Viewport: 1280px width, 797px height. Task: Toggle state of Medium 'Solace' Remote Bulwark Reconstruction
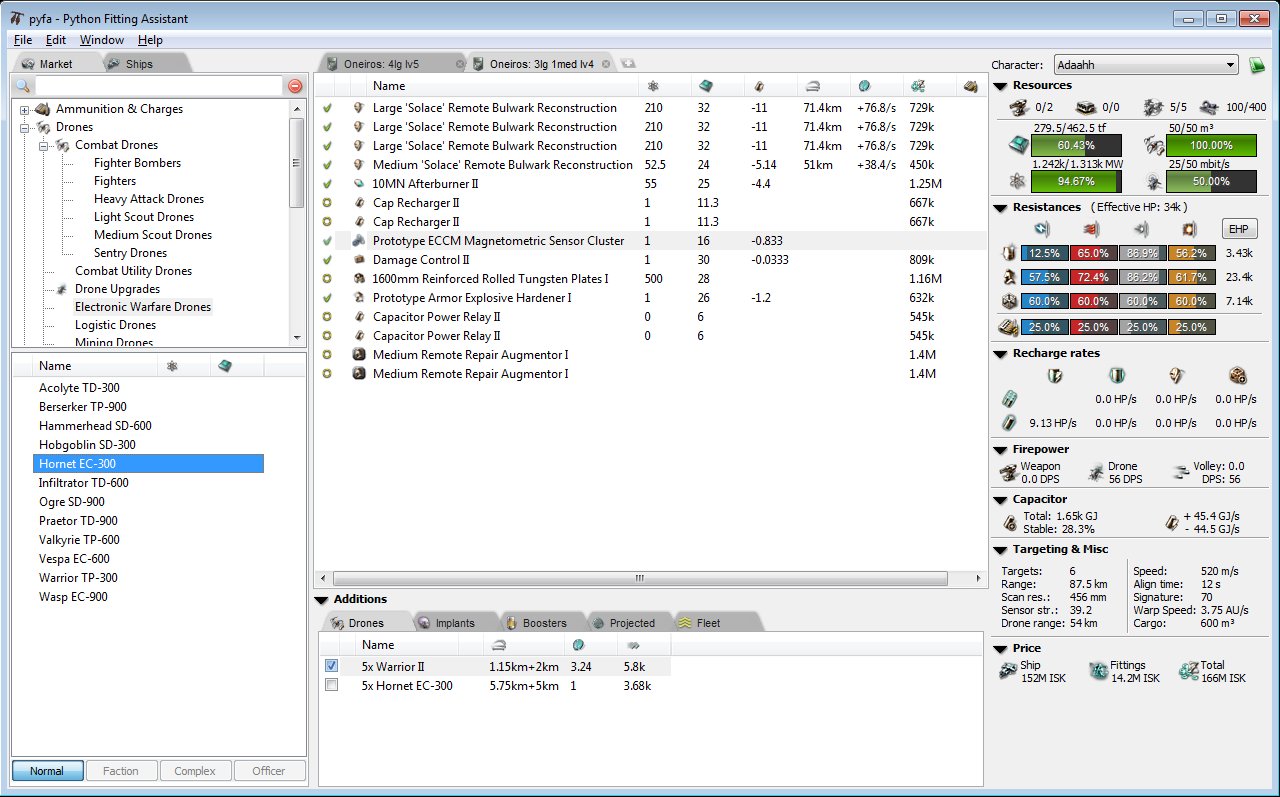tap(327, 165)
